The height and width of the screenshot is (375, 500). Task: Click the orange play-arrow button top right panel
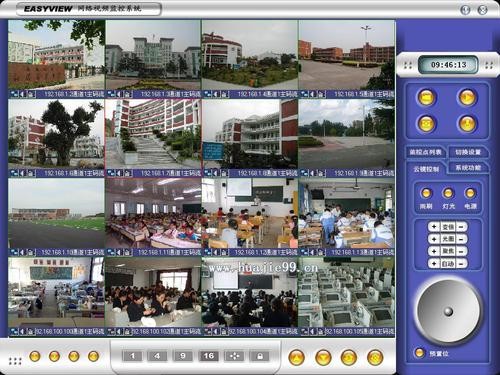467,98
